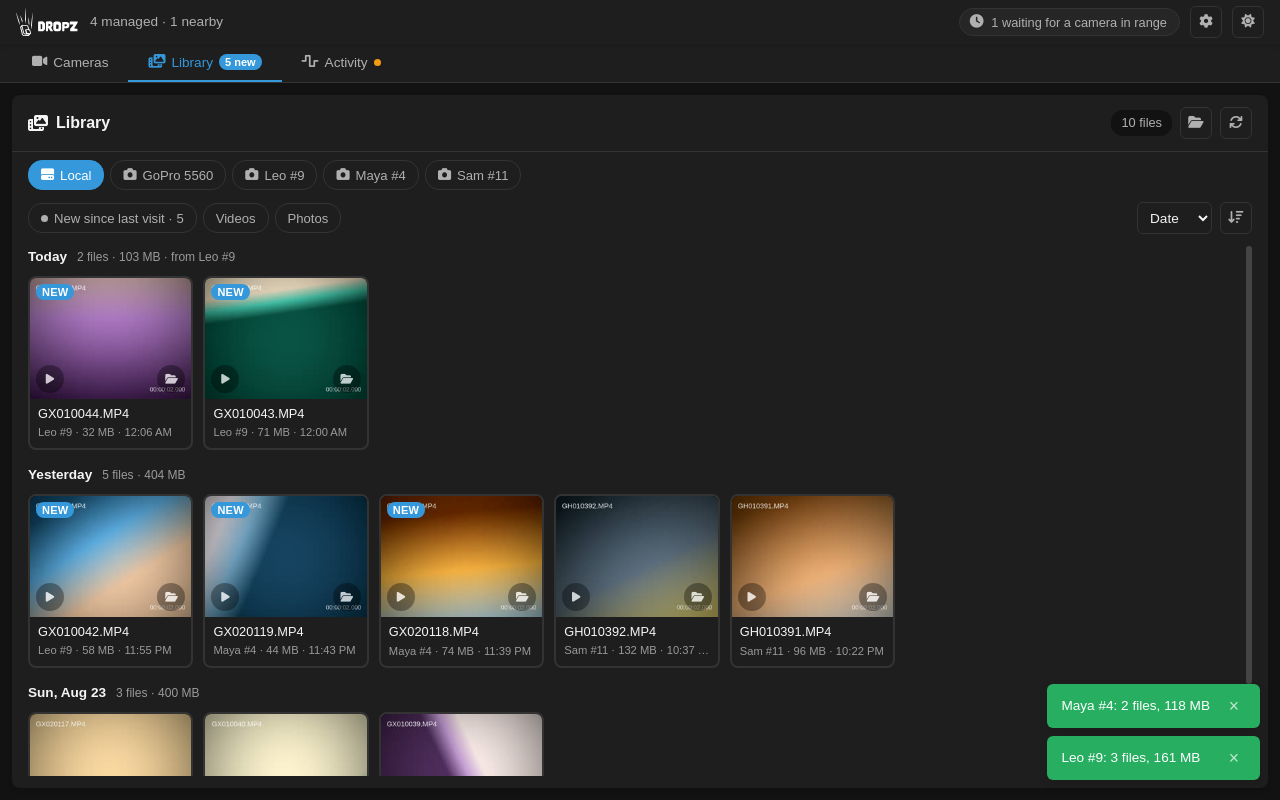The image size is (1280, 800).
Task: Open the settings gear icon
Action: tap(1206, 22)
